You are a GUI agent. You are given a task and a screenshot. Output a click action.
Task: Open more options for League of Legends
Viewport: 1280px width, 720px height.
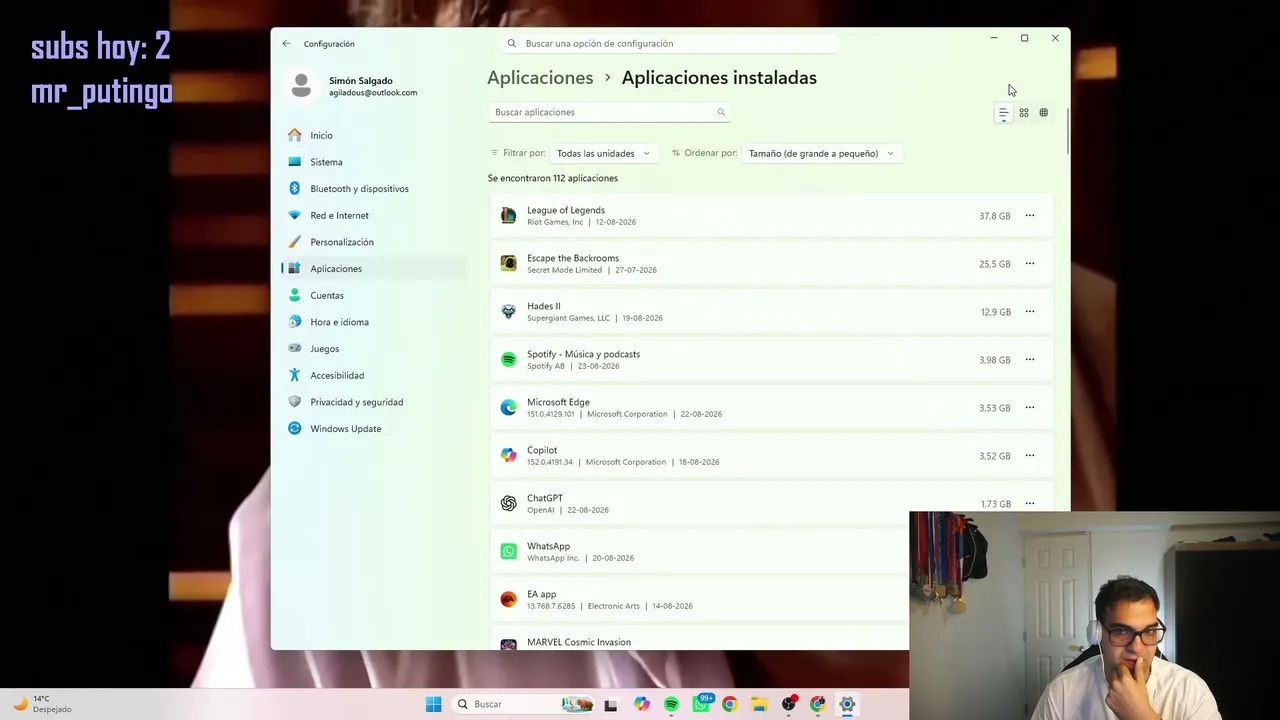pyautogui.click(x=1029, y=216)
